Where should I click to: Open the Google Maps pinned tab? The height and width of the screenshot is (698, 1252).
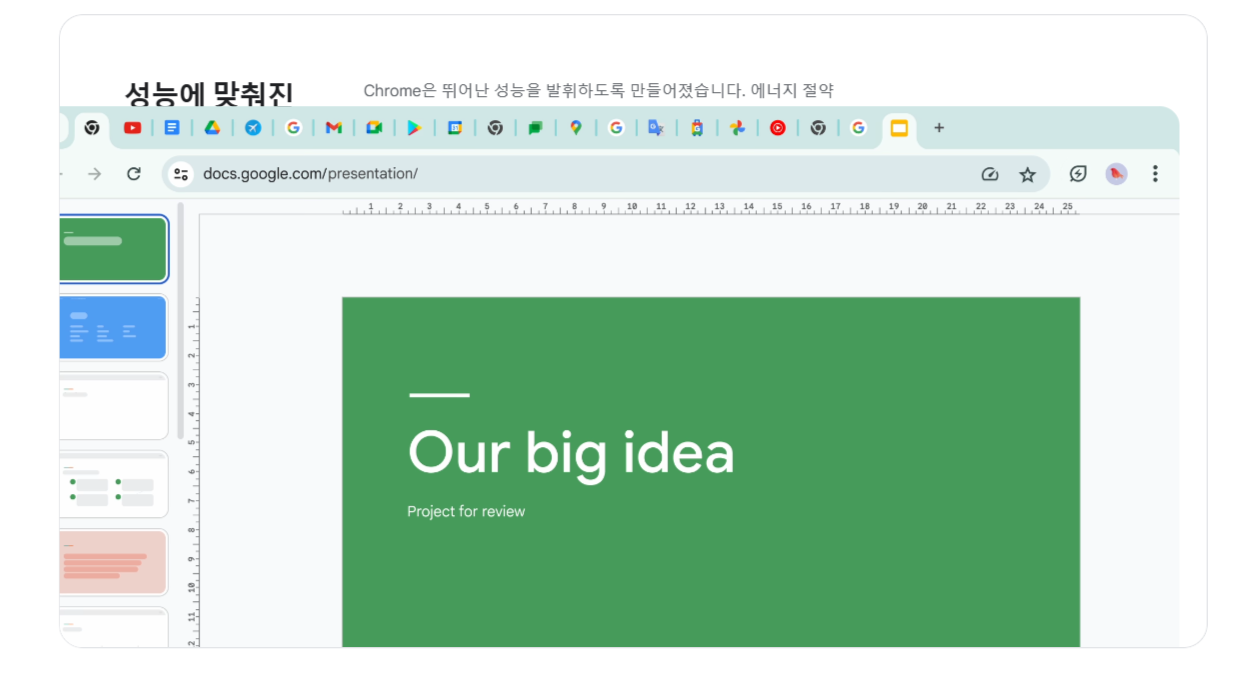point(575,128)
